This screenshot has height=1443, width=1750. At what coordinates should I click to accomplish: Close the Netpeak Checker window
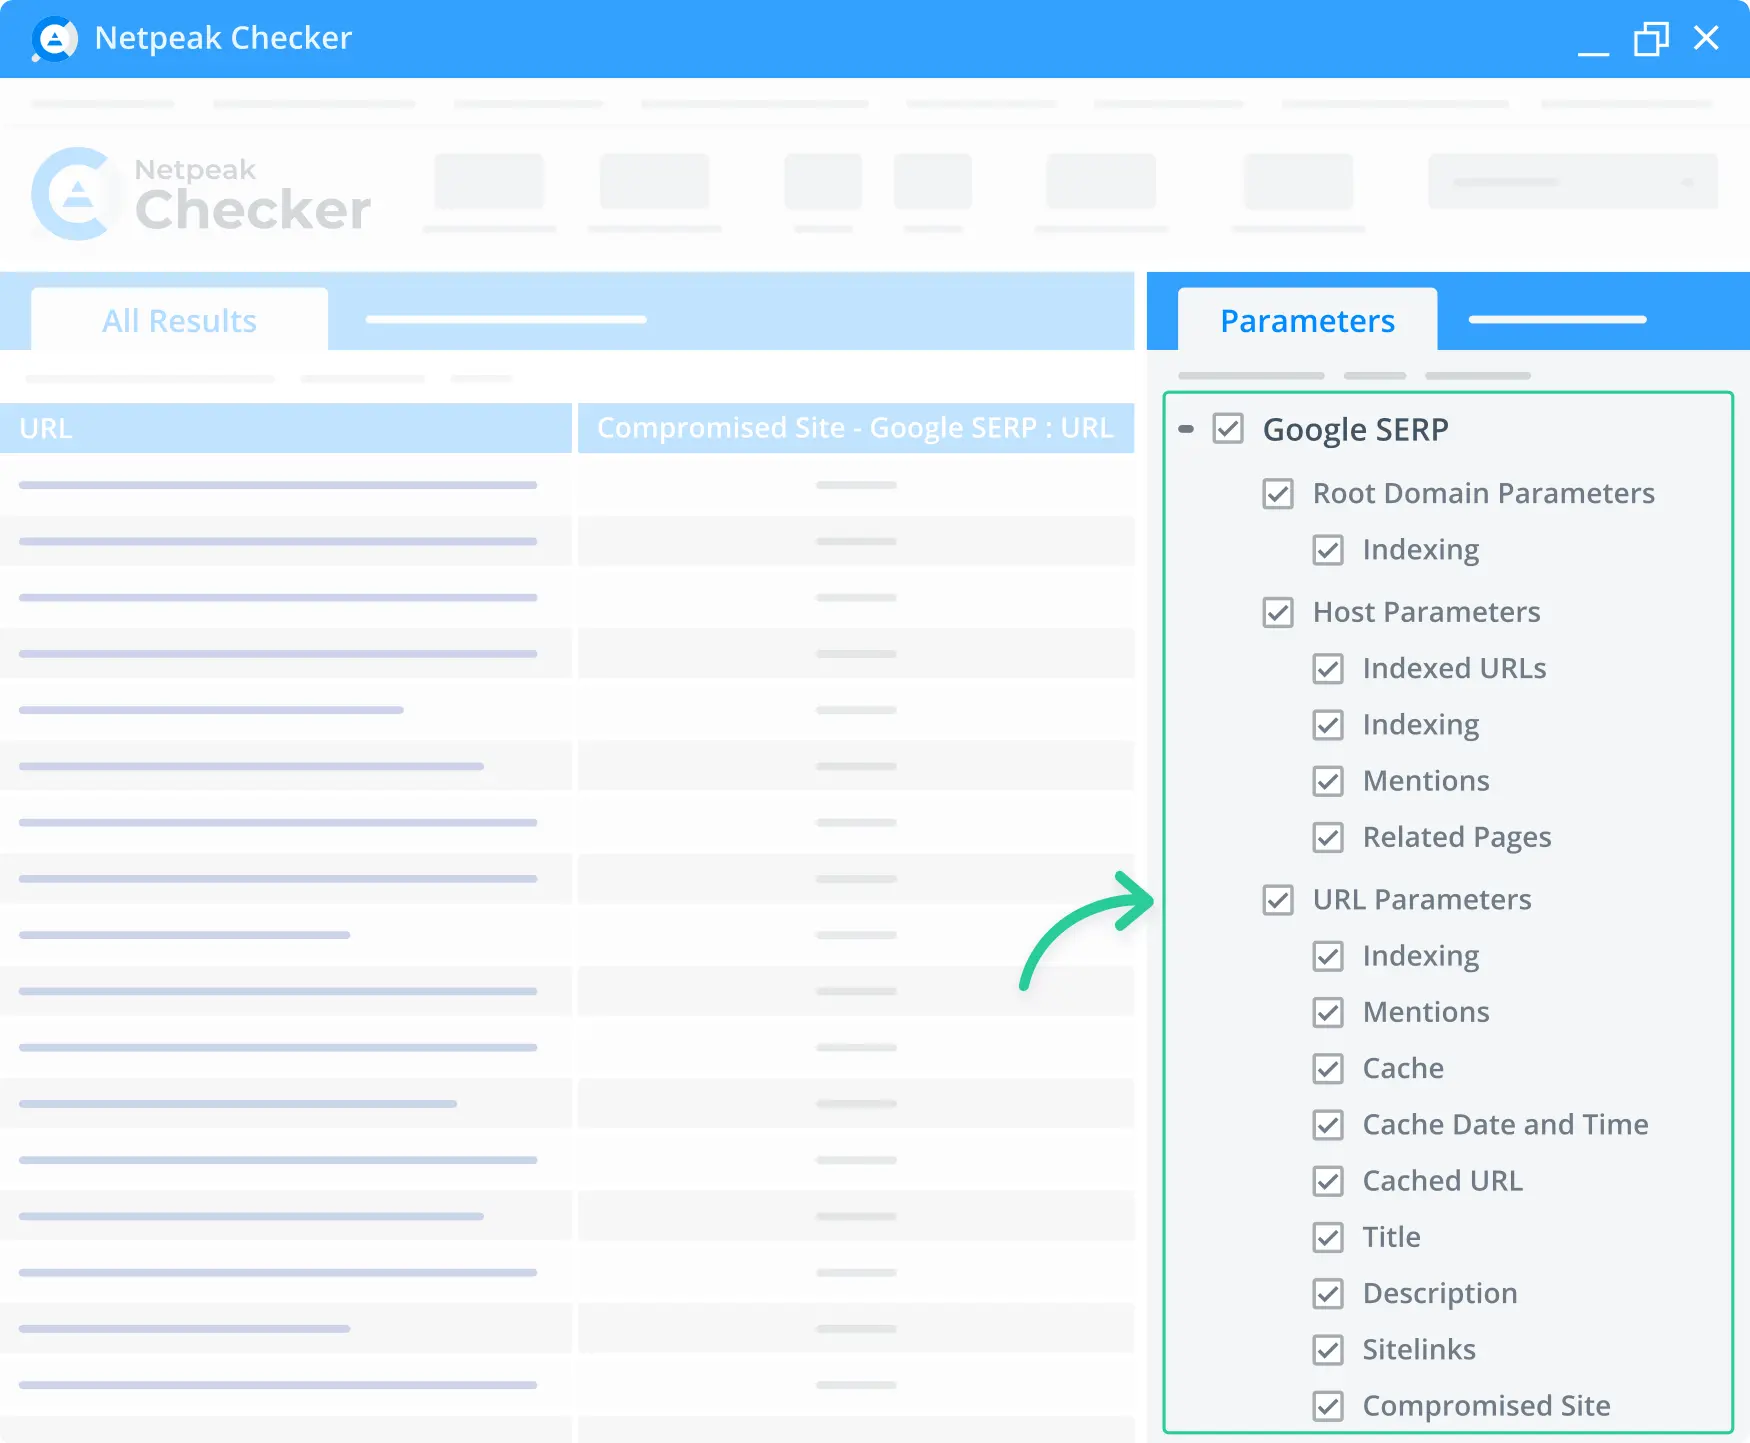pyautogui.click(x=1706, y=38)
